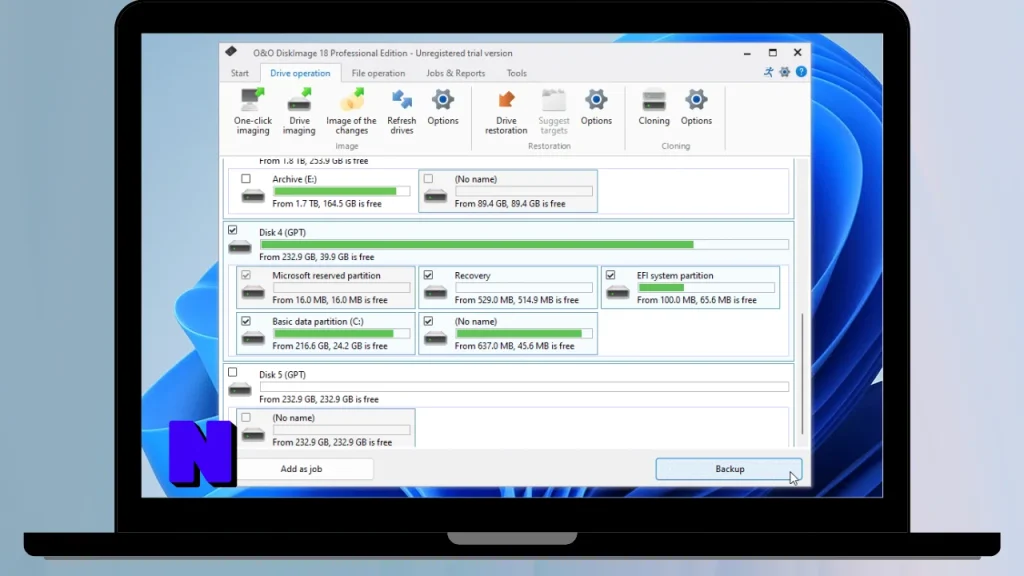
Task: Check the Archive (E:) checkbox
Action: tap(246, 178)
